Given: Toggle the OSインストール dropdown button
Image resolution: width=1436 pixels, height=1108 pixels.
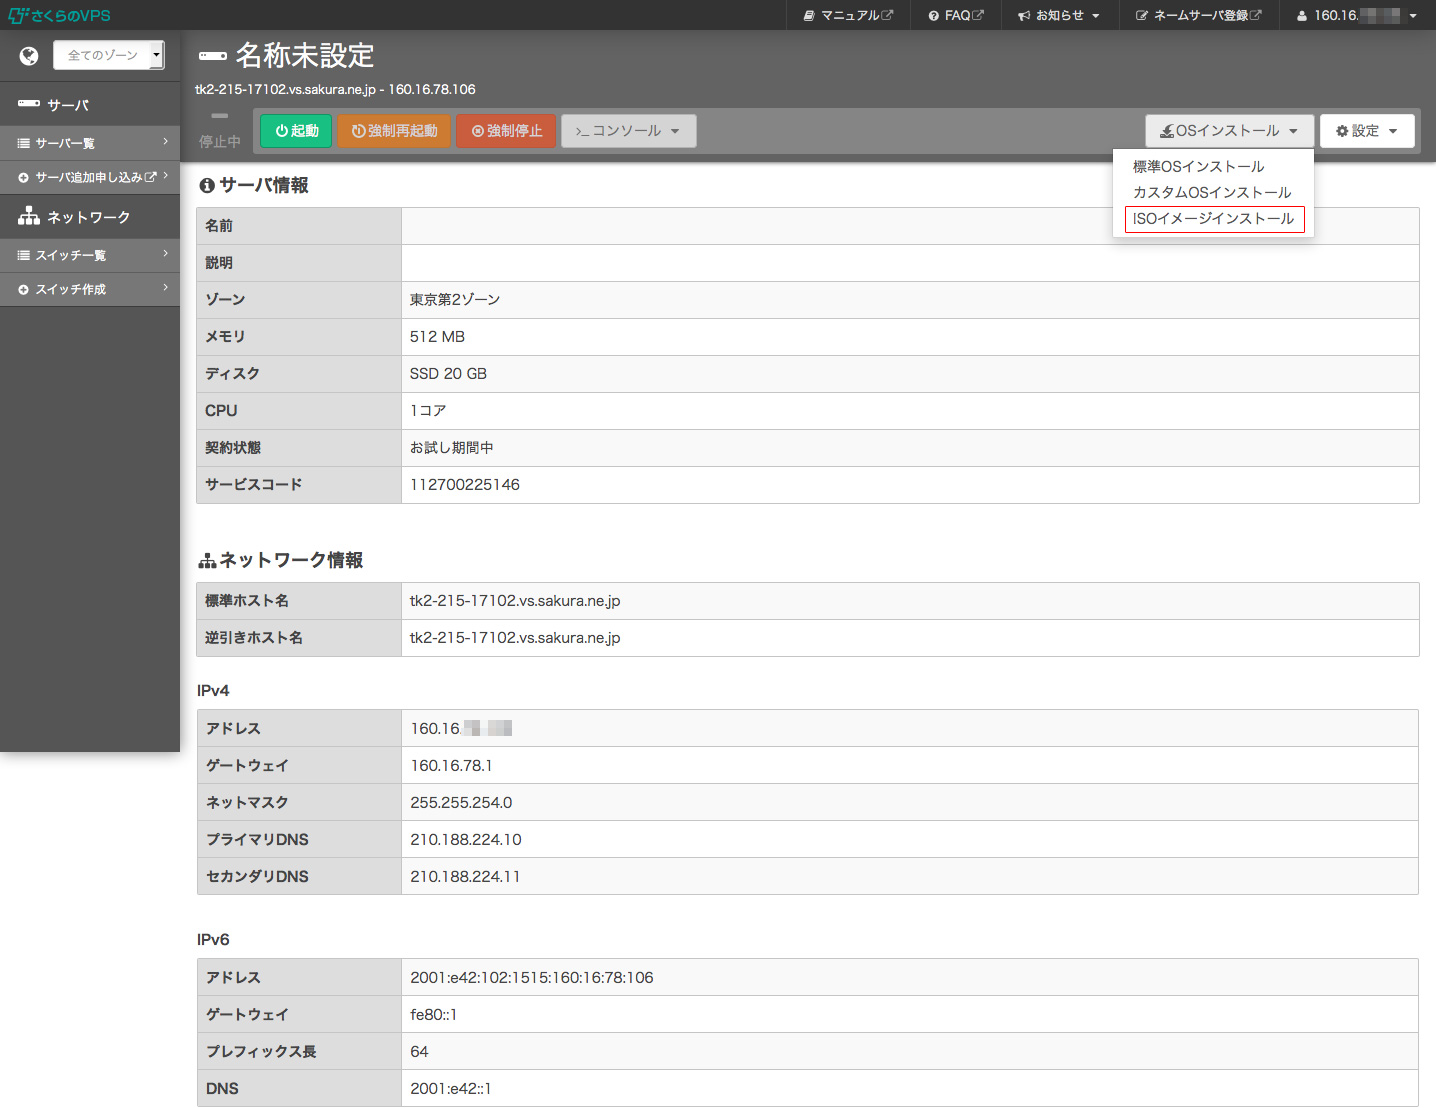Looking at the screenshot, I should 1229,131.
